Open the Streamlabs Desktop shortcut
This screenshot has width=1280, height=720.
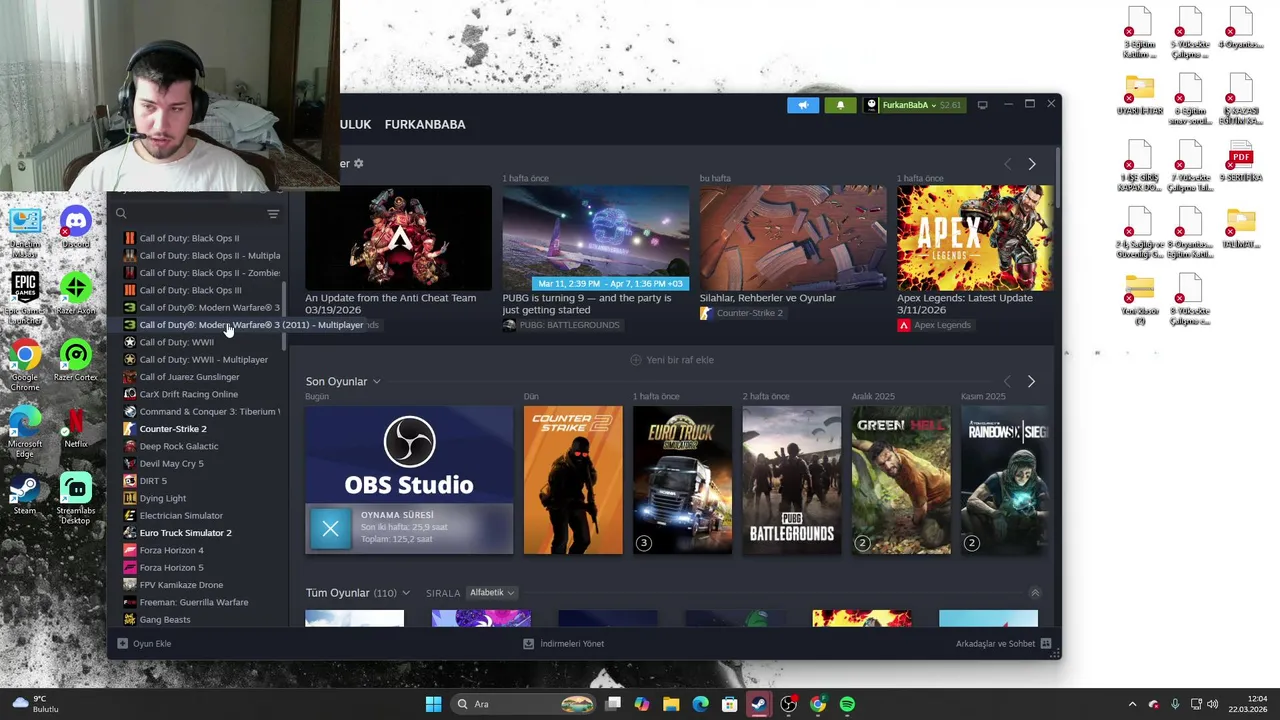[x=75, y=500]
